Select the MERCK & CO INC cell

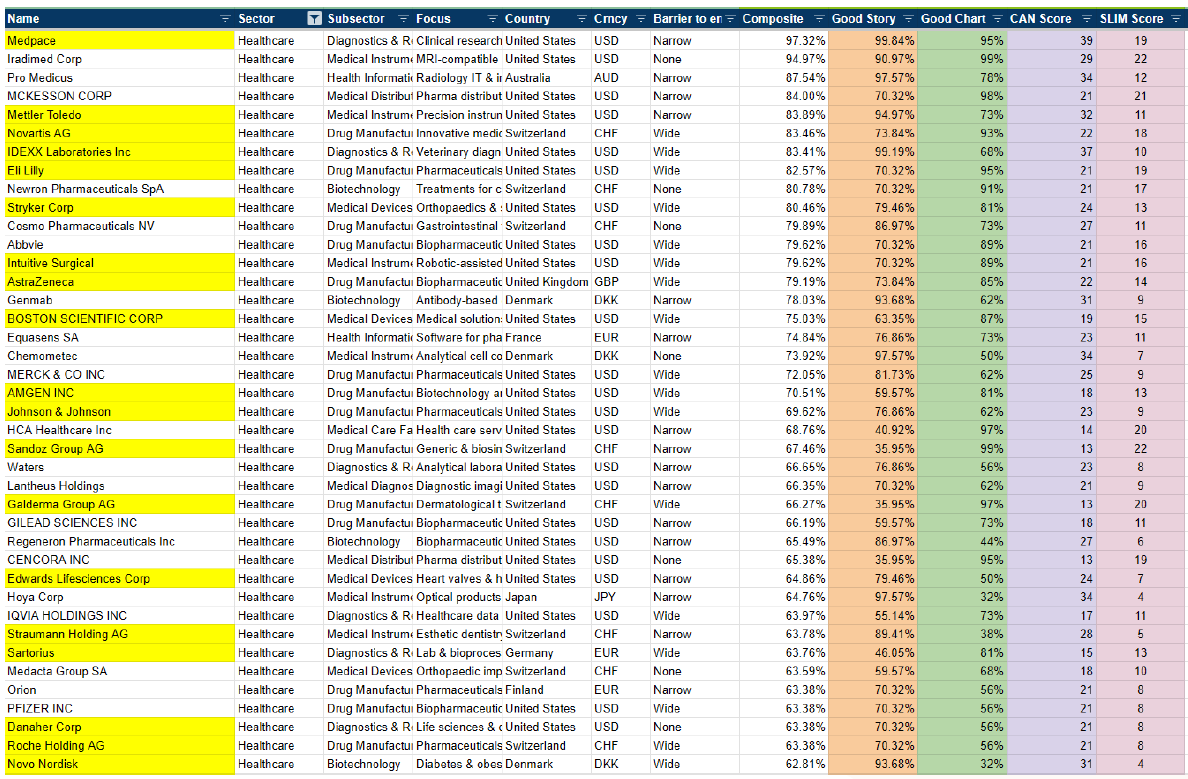[x=120, y=375]
